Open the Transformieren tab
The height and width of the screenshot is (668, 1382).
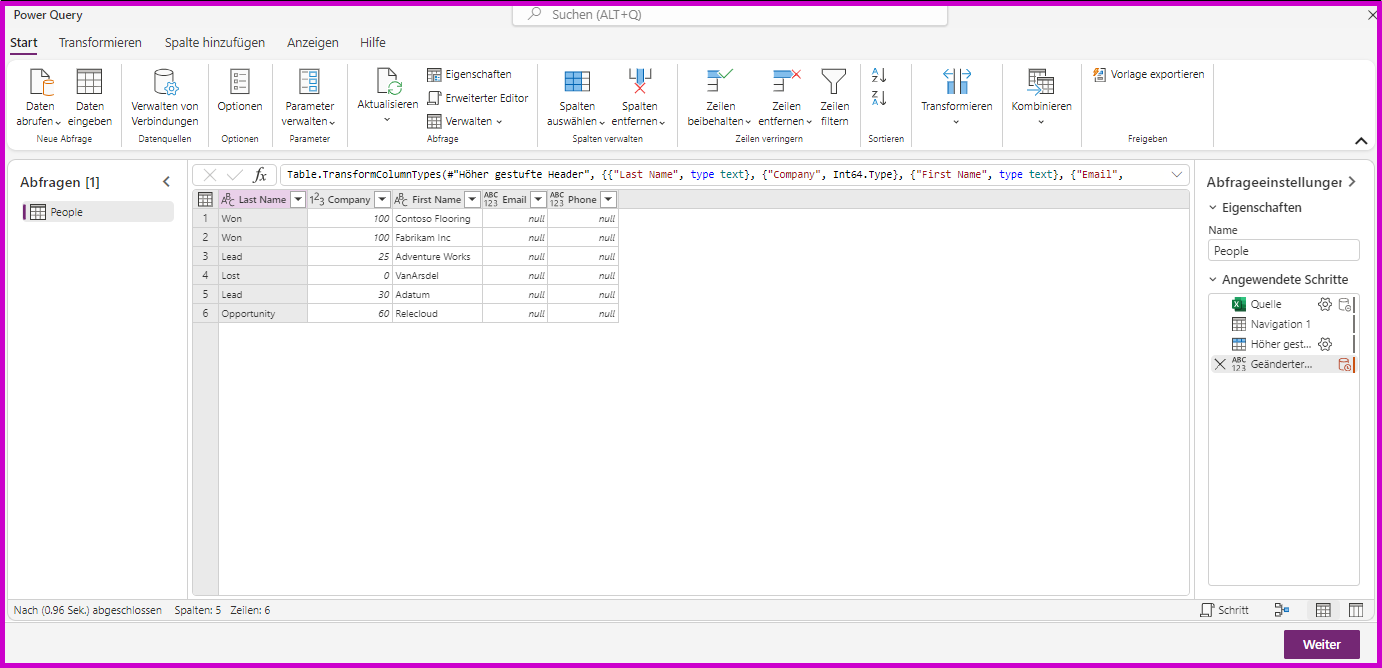100,43
